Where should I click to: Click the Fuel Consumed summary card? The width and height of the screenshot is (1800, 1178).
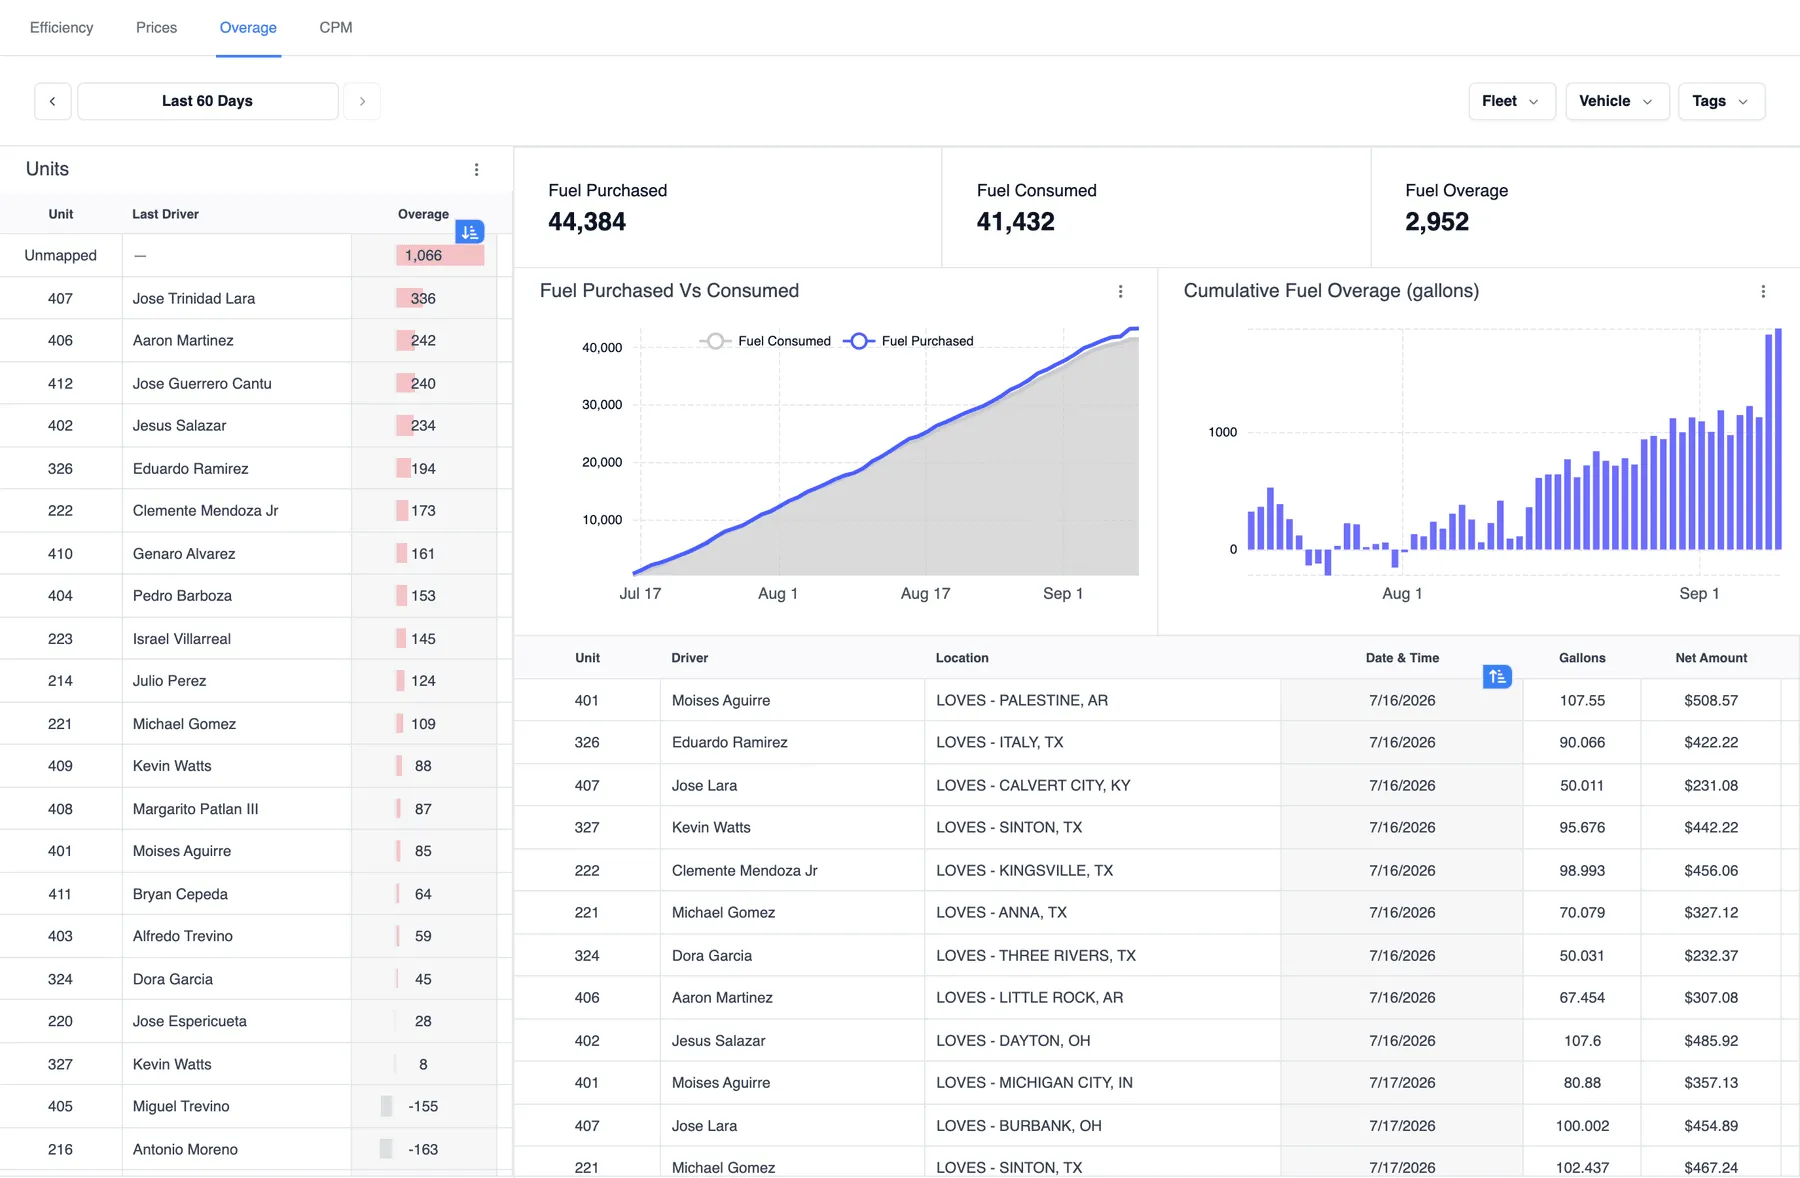(1156, 208)
